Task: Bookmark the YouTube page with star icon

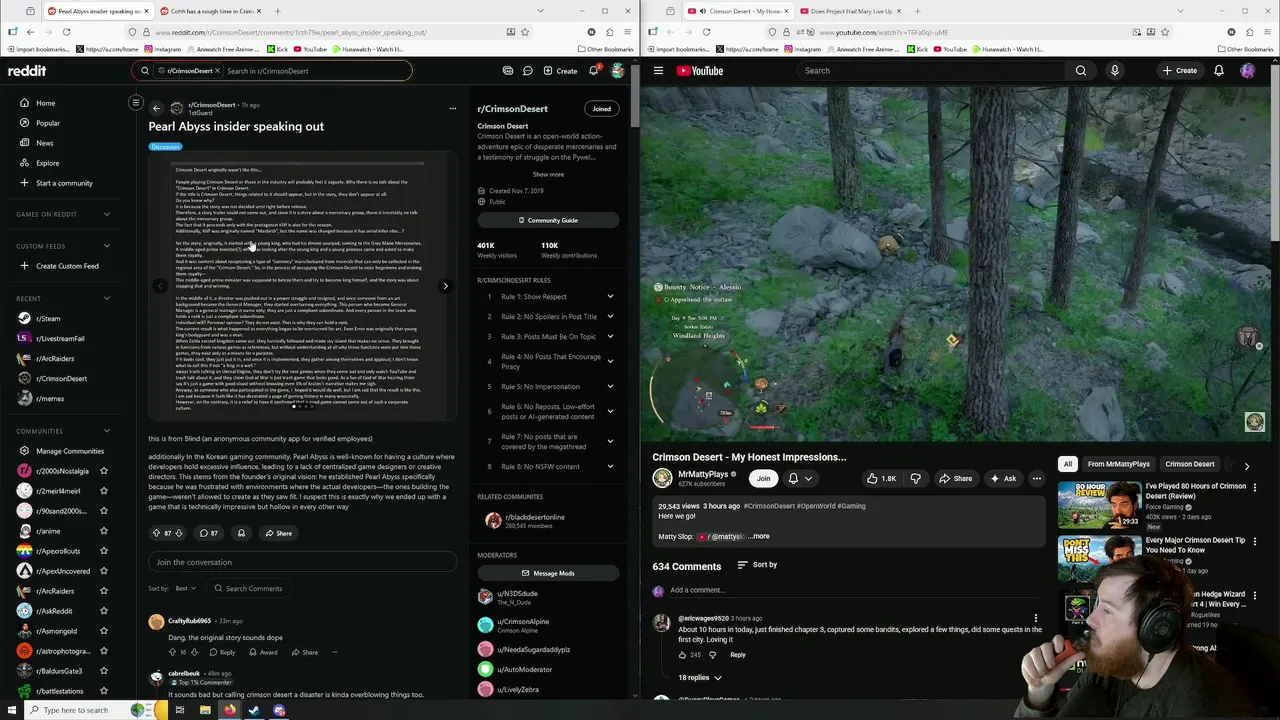Action: 1164,32
